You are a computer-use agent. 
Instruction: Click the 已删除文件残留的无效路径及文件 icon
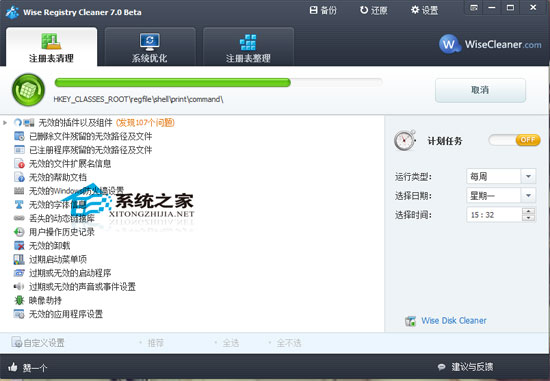click(19, 136)
